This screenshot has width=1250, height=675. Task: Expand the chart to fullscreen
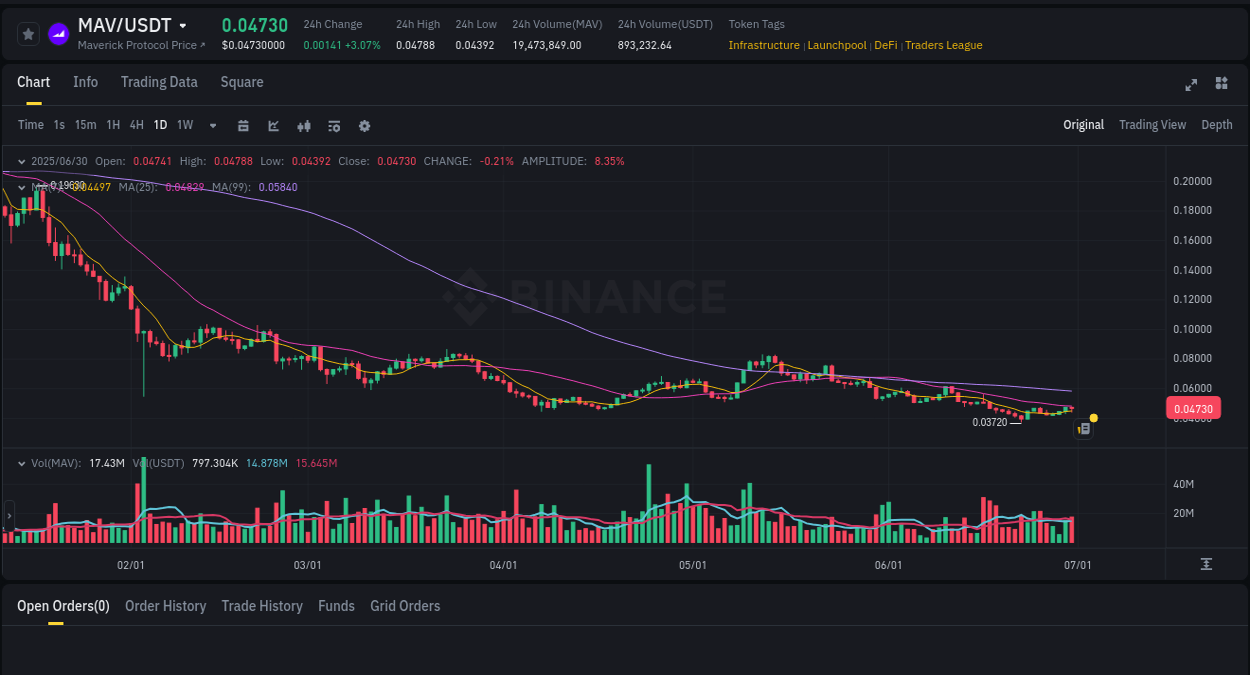[1191, 85]
